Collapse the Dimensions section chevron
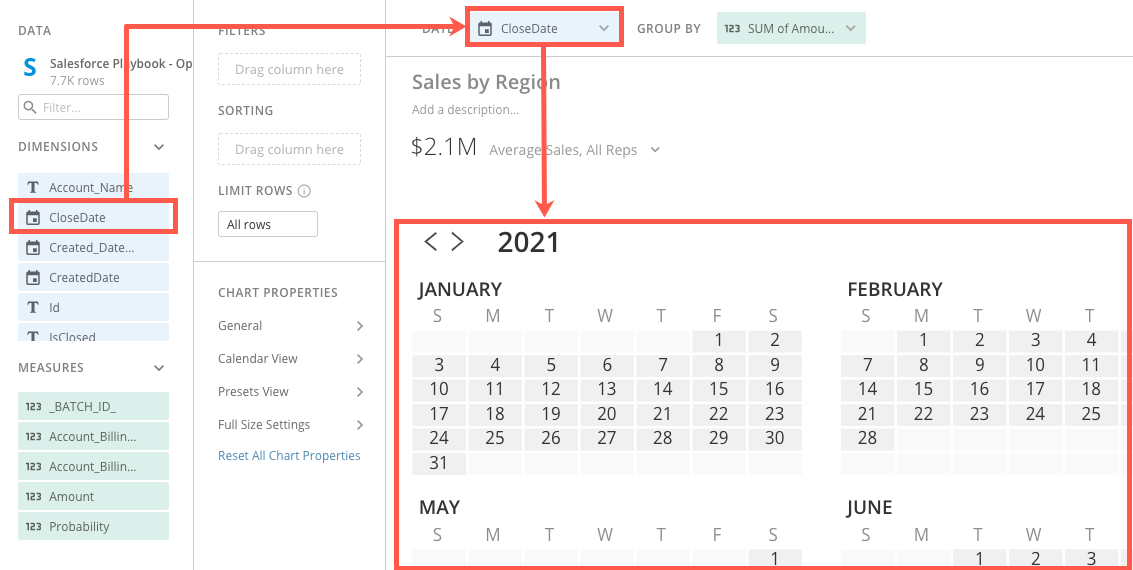This screenshot has height=570, width=1133. 159,147
